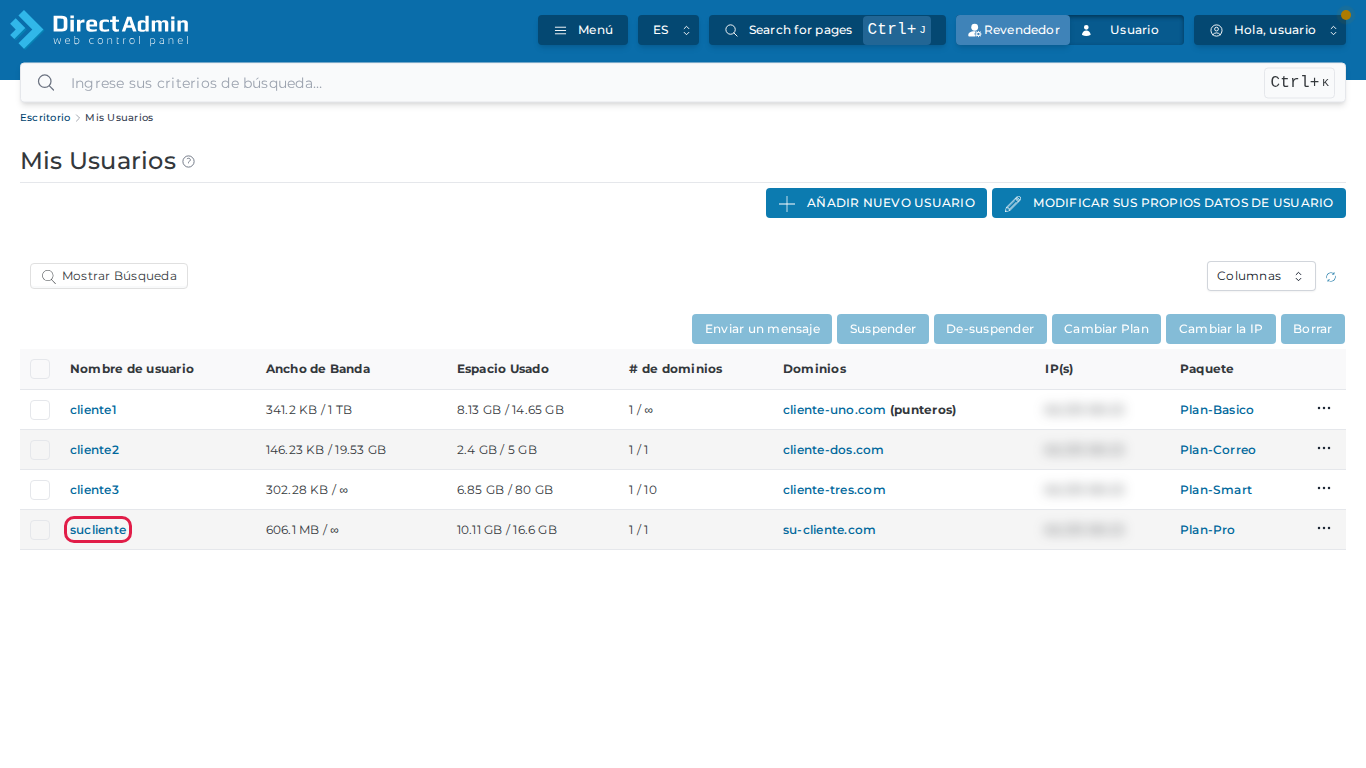Image resolution: width=1366 pixels, height=768 pixels.
Task: Refresh the users table with the reload icon
Action: pyautogui.click(x=1331, y=277)
